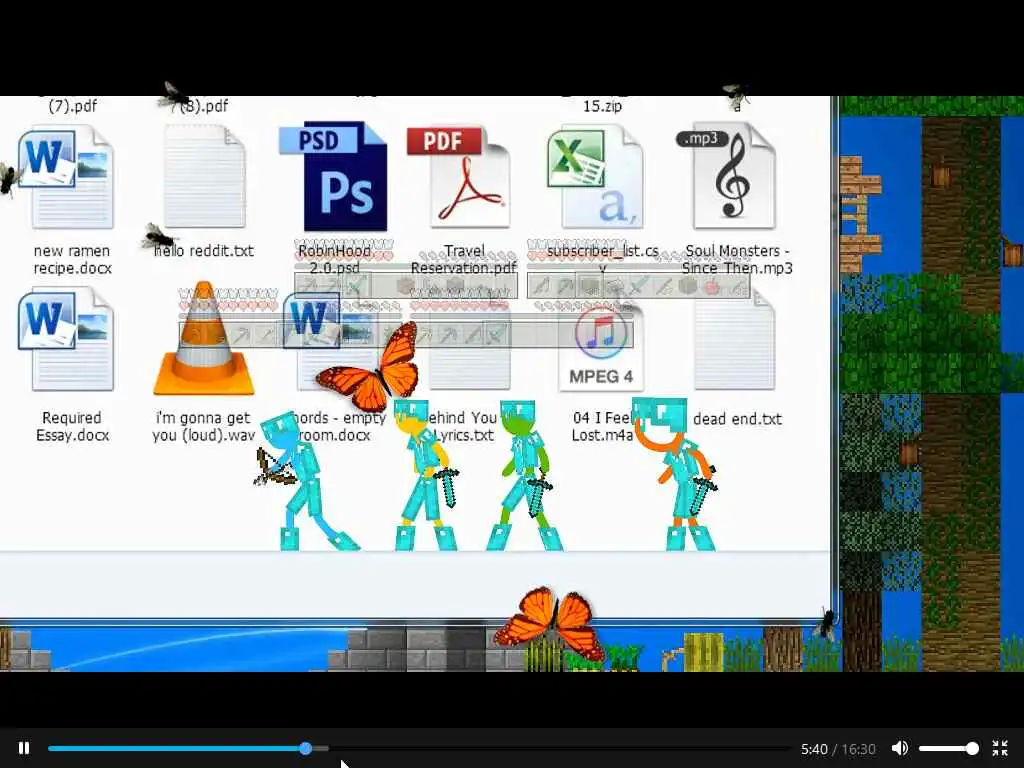Image resolution: width=1024 pixels, height=768 pixels.
Task: Select the 'dead end.txt' file name
Action: click(x=737, y=419)
